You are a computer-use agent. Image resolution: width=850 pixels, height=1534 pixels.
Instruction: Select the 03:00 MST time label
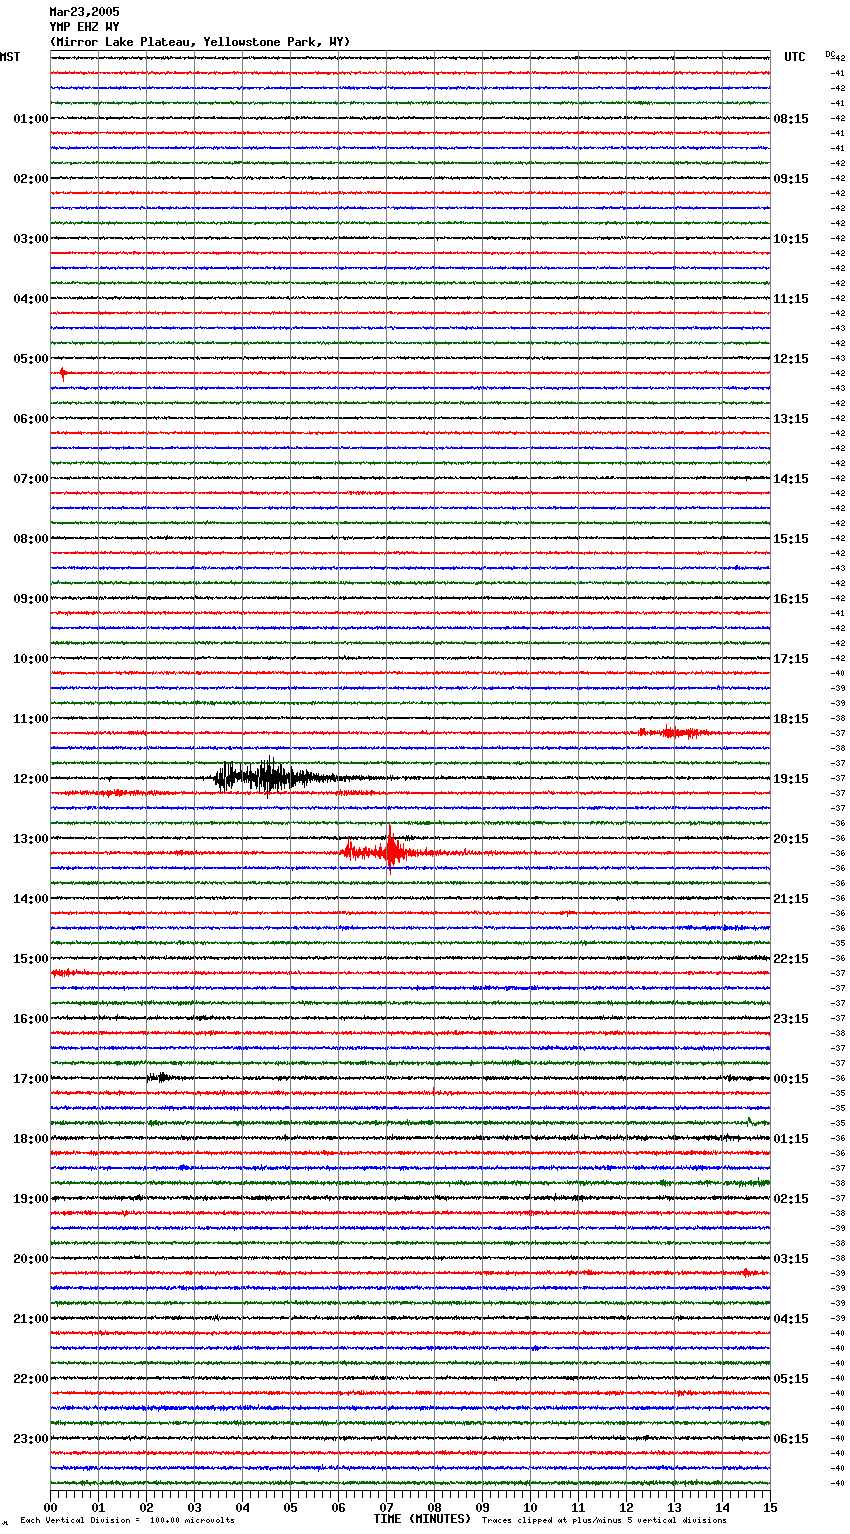[x=31, y=239]
